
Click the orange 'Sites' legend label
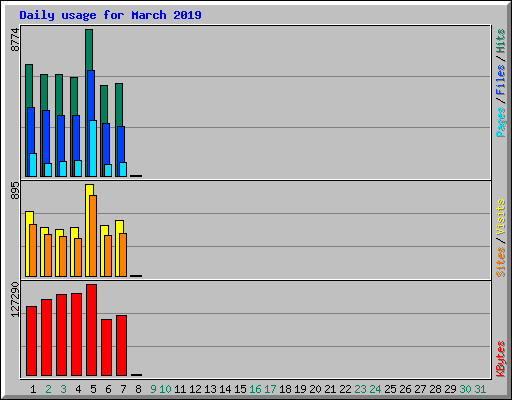tap(501, 262)
